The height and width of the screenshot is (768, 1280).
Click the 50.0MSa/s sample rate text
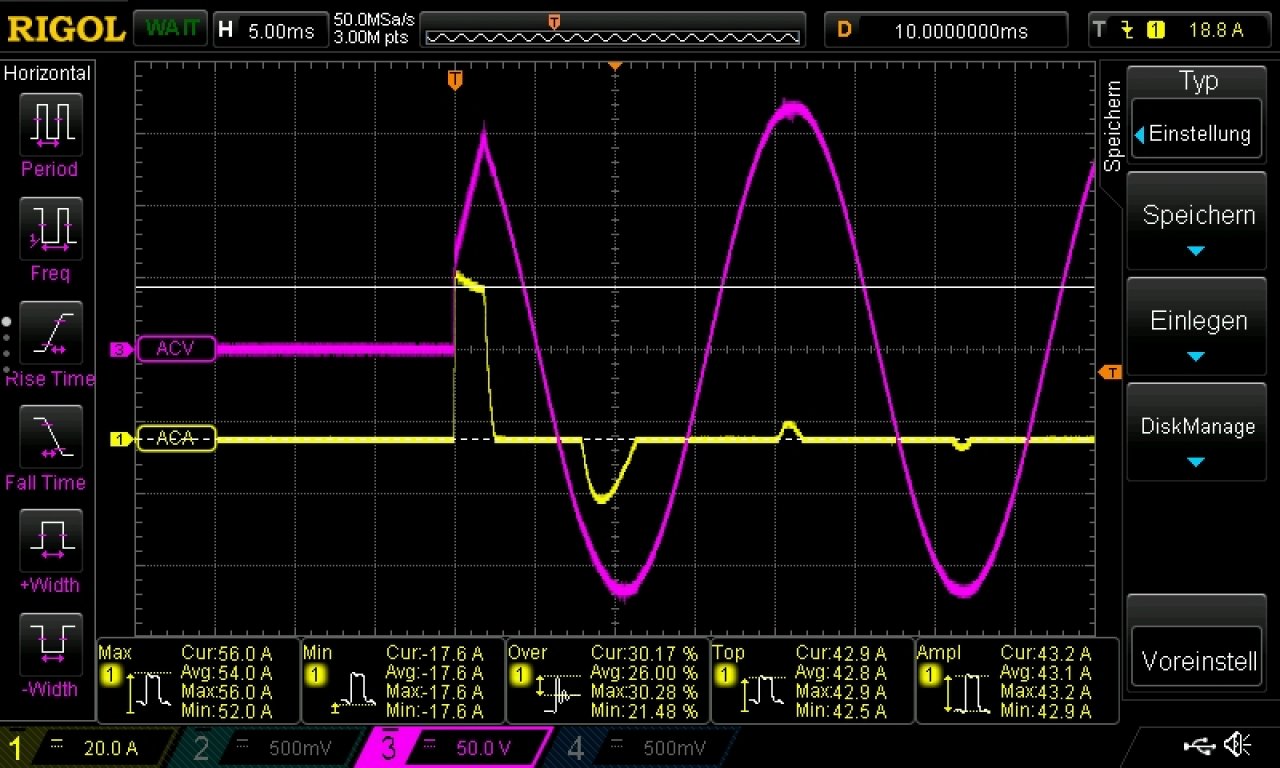click(374, 20)
